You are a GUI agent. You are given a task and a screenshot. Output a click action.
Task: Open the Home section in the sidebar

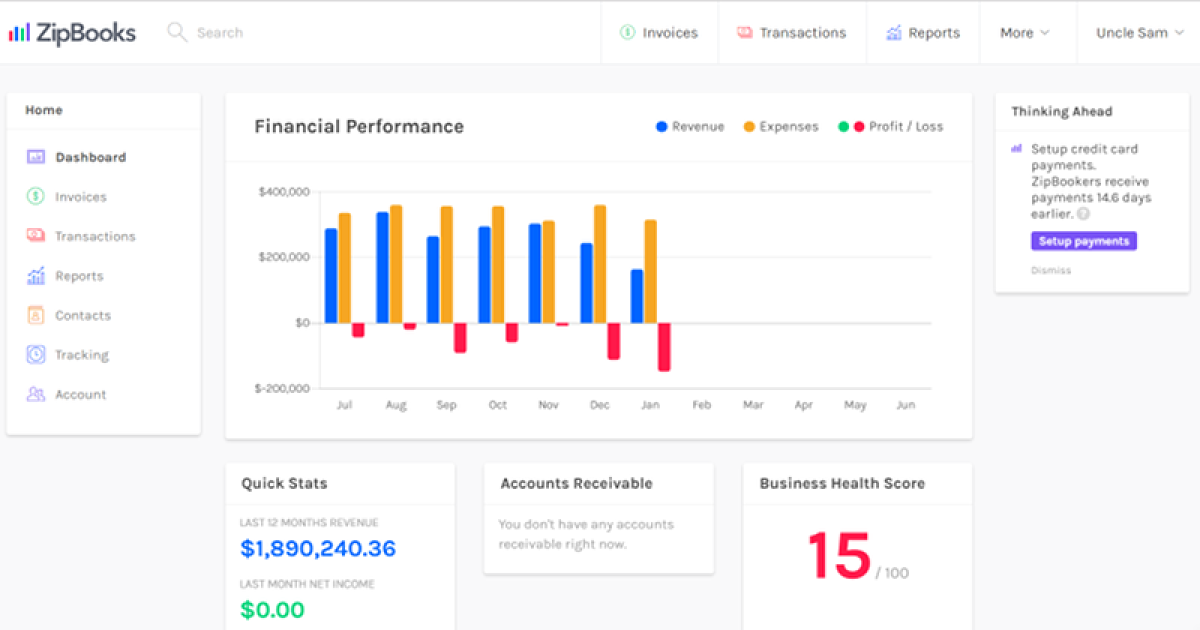pyautogui.click(x=43, y=110)
